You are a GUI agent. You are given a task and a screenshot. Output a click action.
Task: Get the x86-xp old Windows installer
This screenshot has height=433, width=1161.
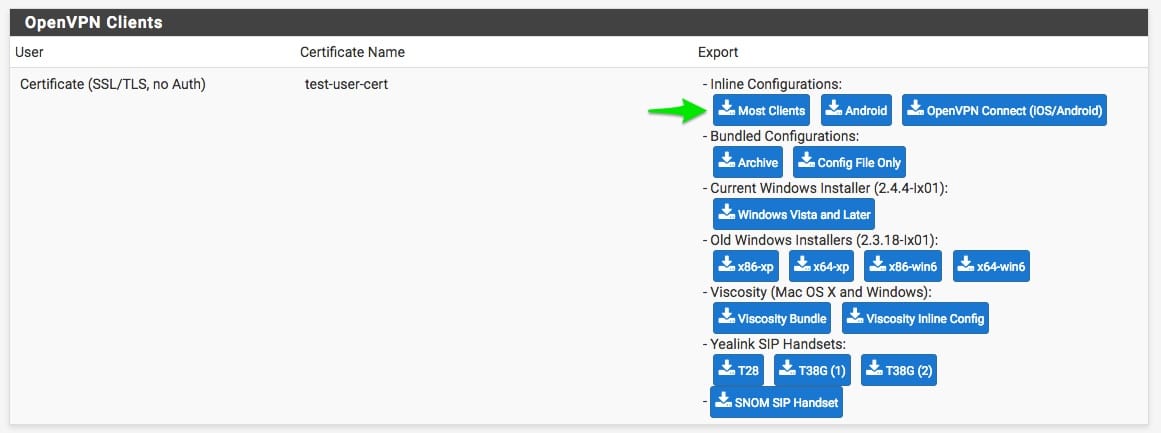tap(746, 266)
